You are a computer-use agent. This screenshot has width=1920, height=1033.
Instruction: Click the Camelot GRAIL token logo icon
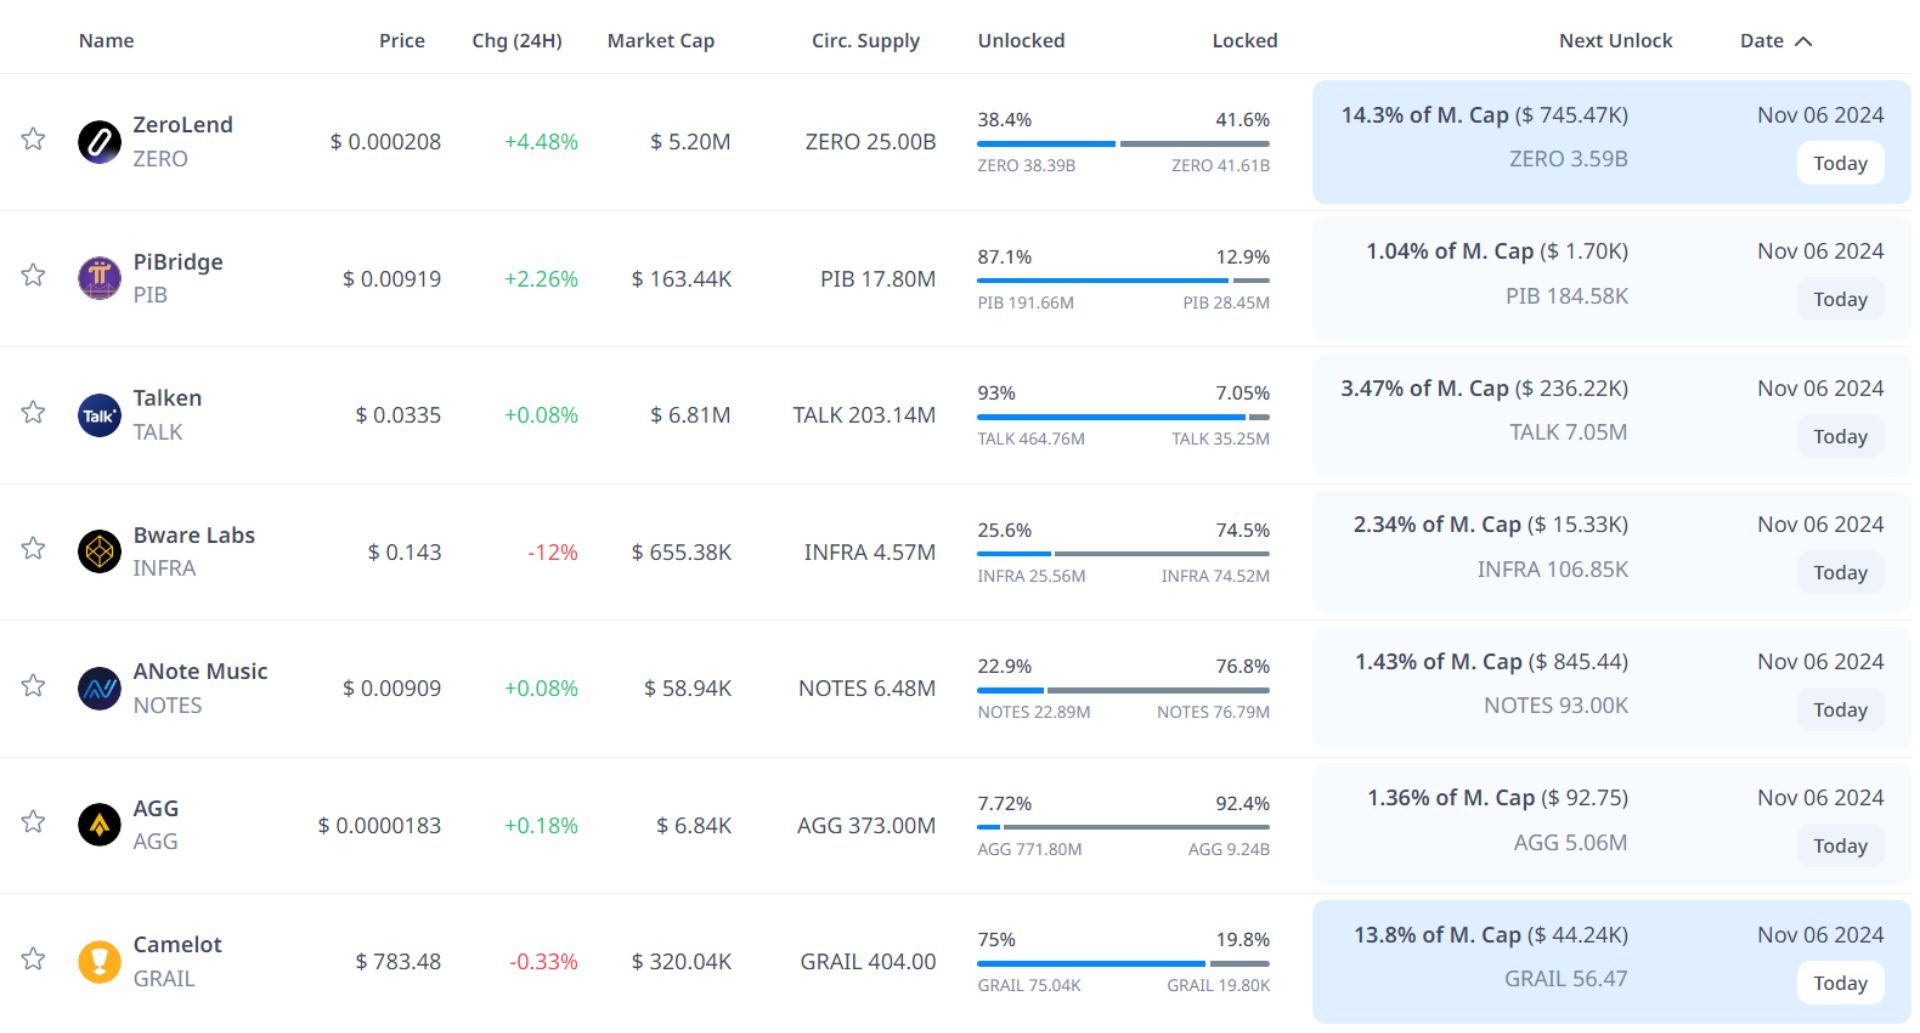tap(99, 961)
